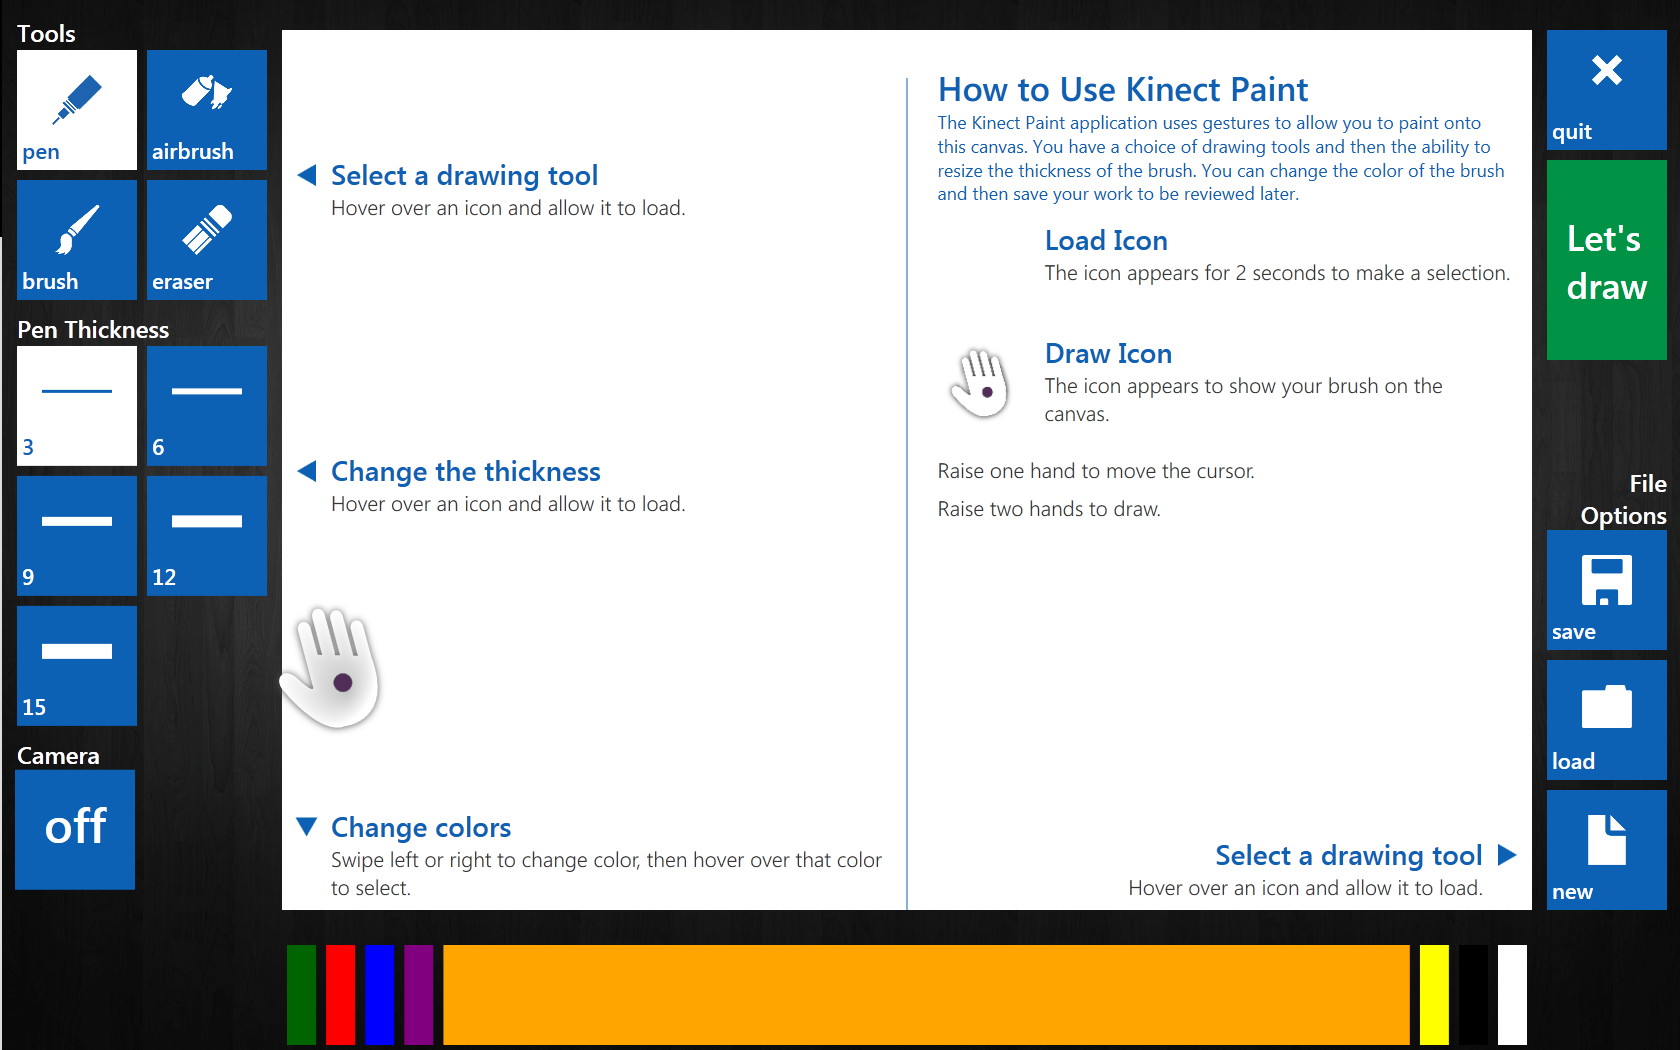
Task: Click the hand cursor Draw Icon illustration
Action: 981,383
